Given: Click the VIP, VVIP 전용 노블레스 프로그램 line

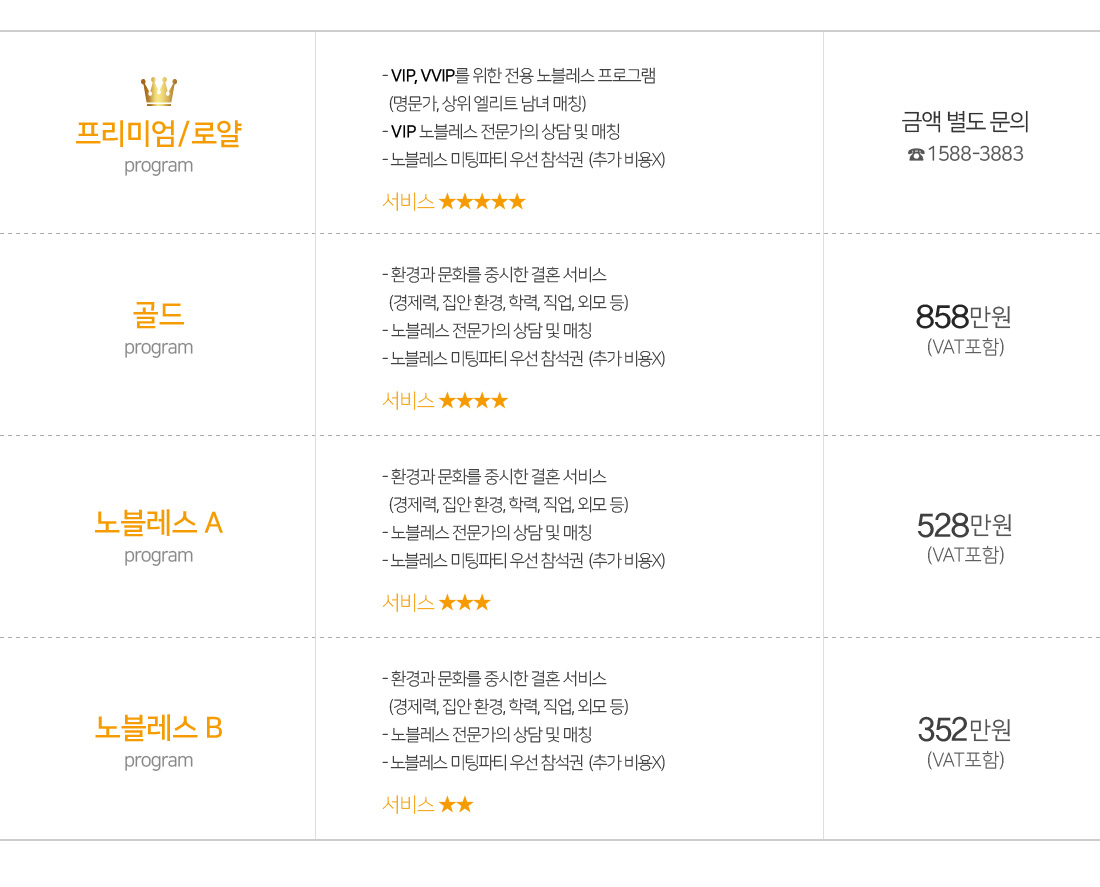Looking at the screenshot, I should point(519,75).
